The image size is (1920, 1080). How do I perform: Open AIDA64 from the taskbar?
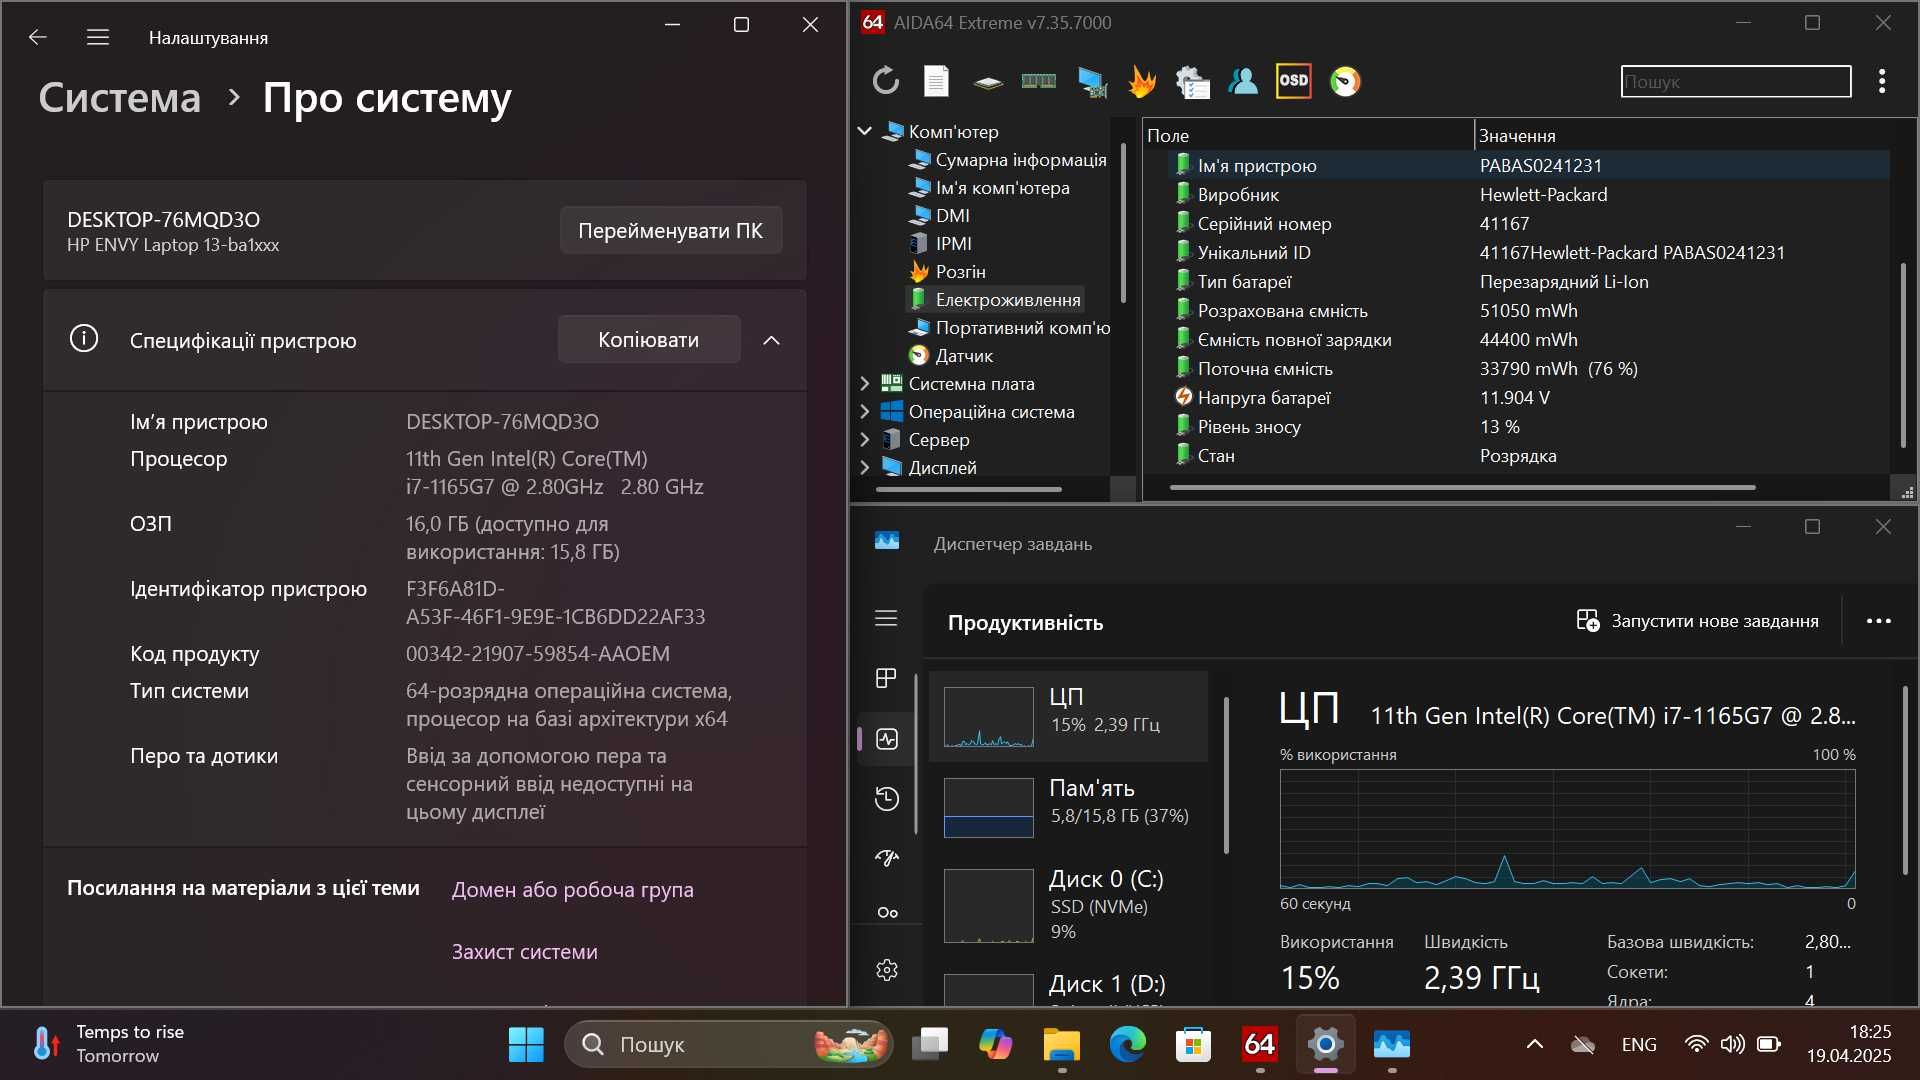1259,1044
